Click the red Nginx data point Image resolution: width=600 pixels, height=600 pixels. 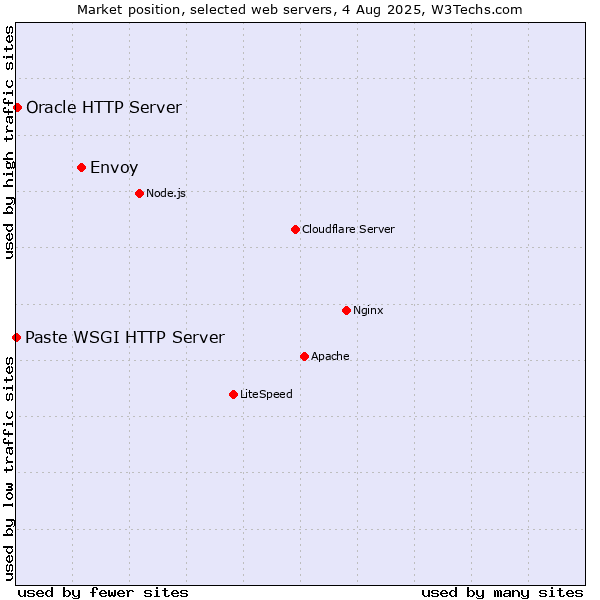pos(347,311)
